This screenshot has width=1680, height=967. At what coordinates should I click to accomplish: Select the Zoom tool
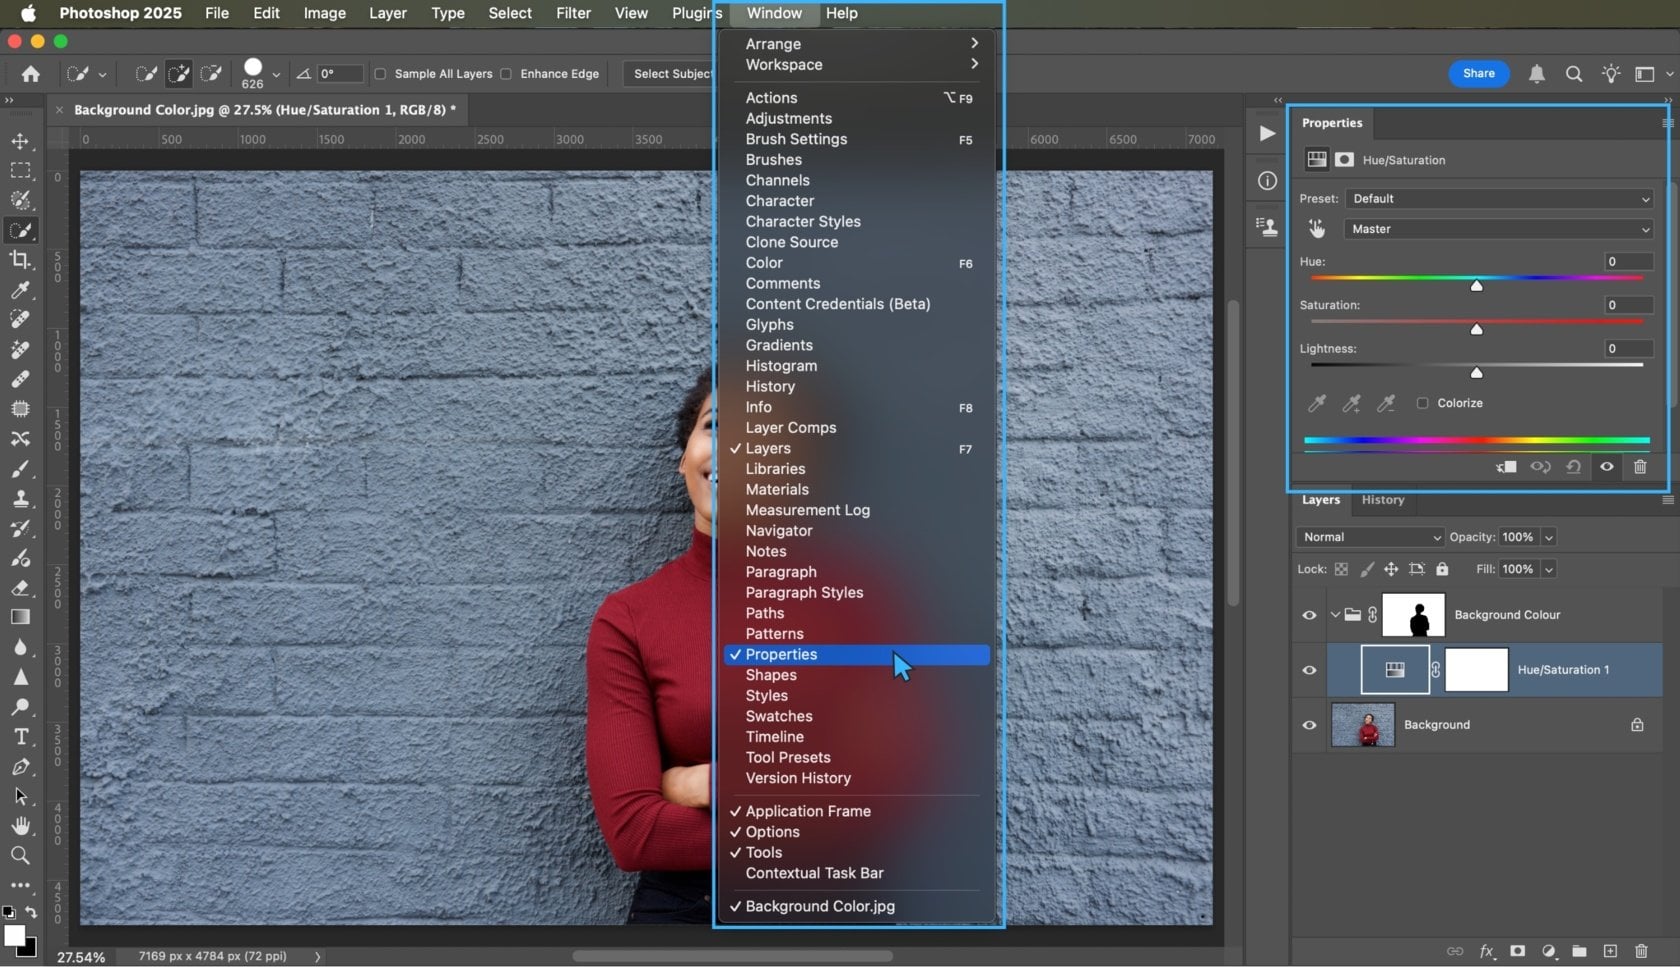click(x=21, y=855)
